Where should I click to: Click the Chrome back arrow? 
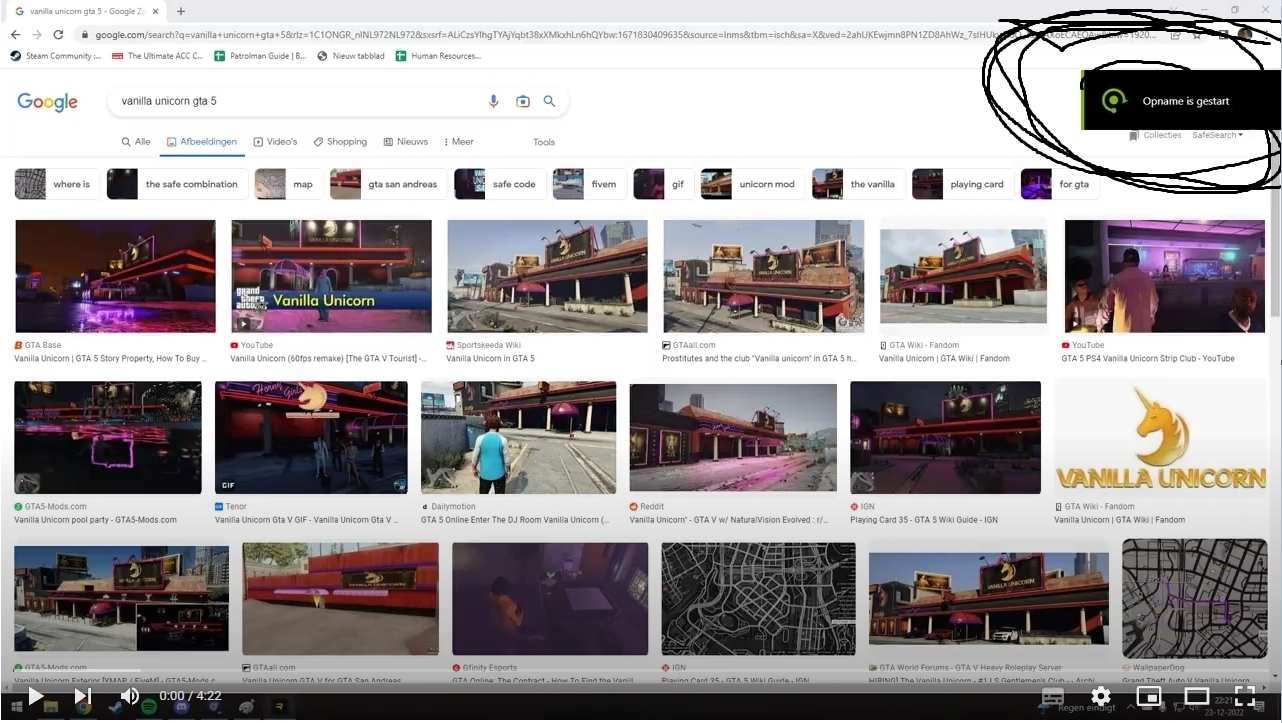tap(16, 35)
